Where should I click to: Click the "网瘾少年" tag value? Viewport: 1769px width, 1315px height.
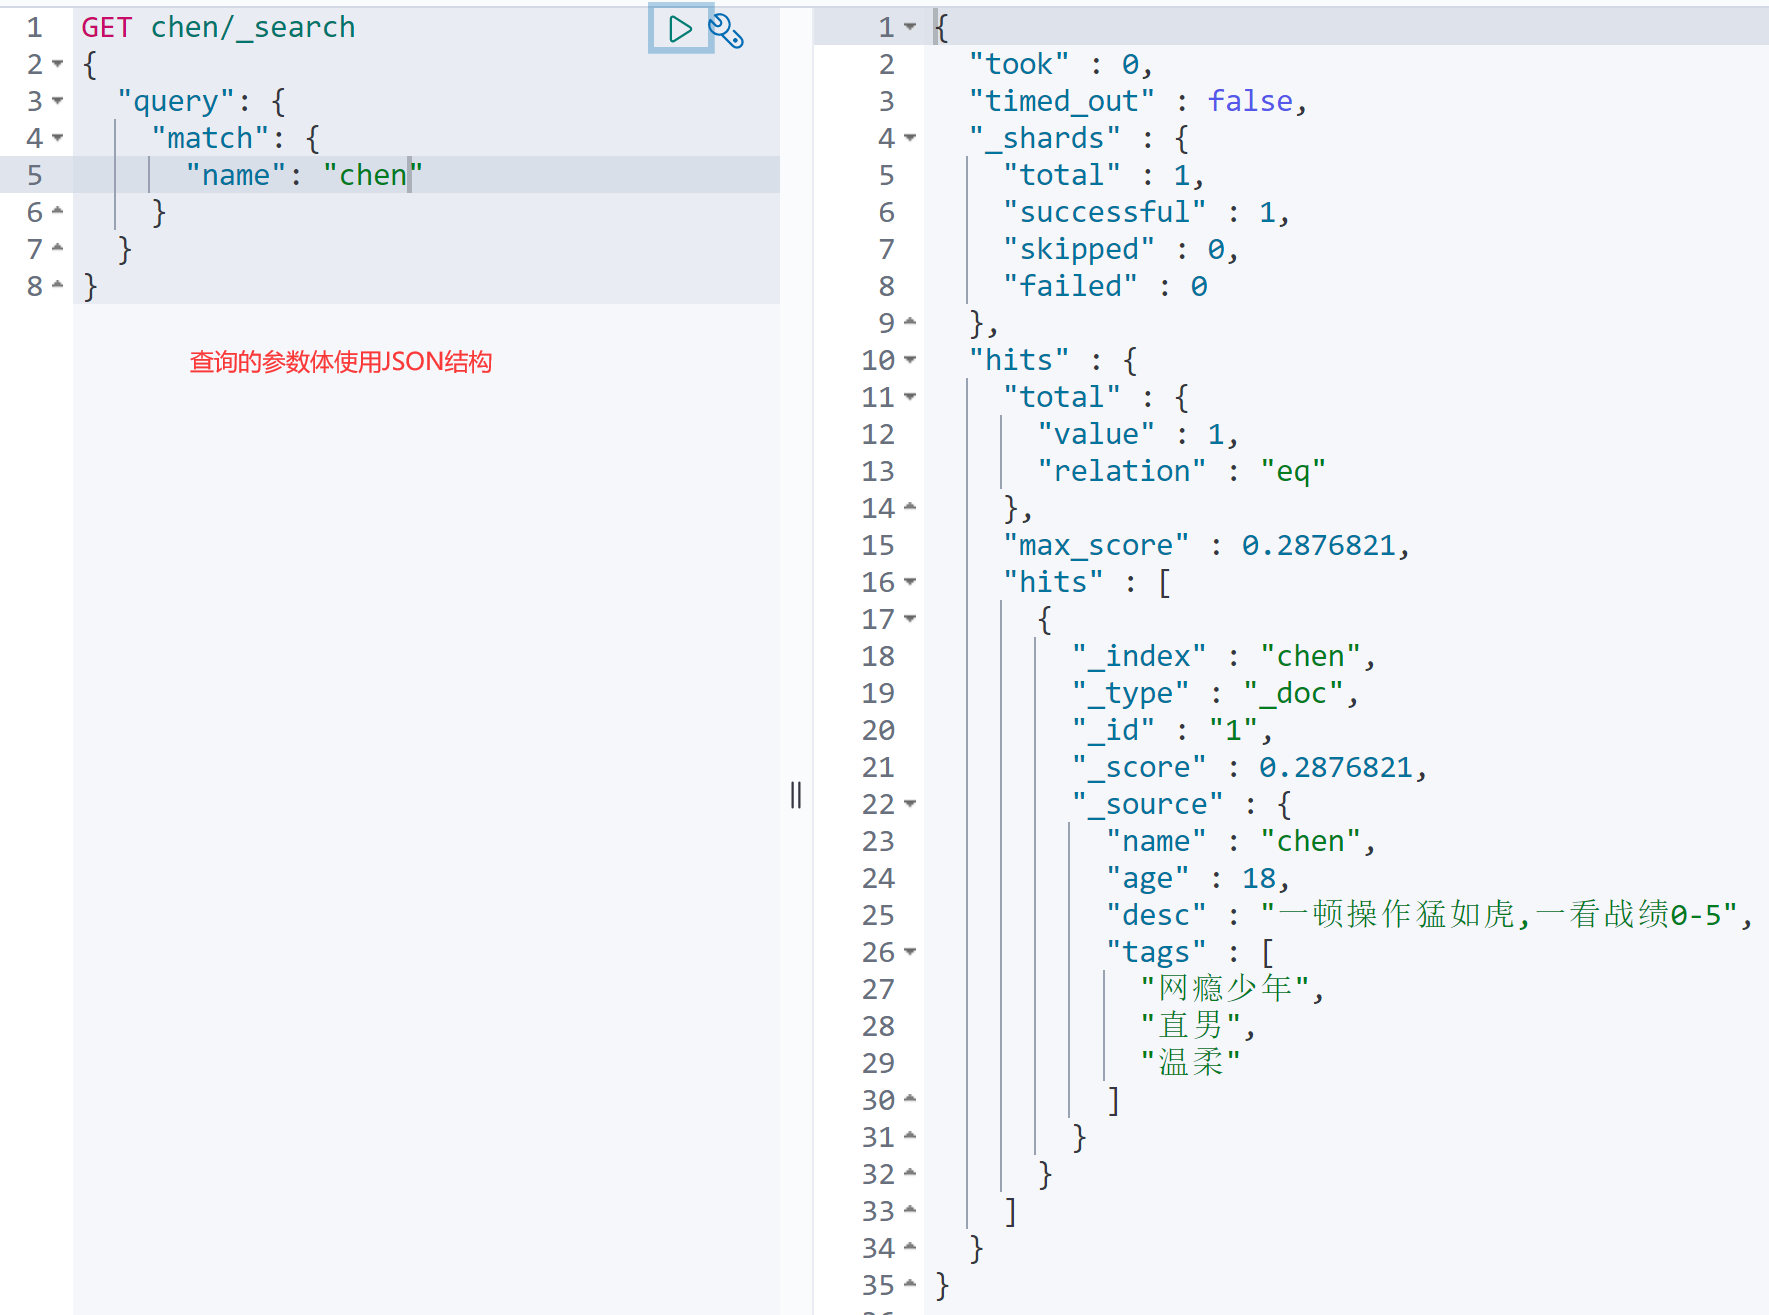[x=1224, y=989]
